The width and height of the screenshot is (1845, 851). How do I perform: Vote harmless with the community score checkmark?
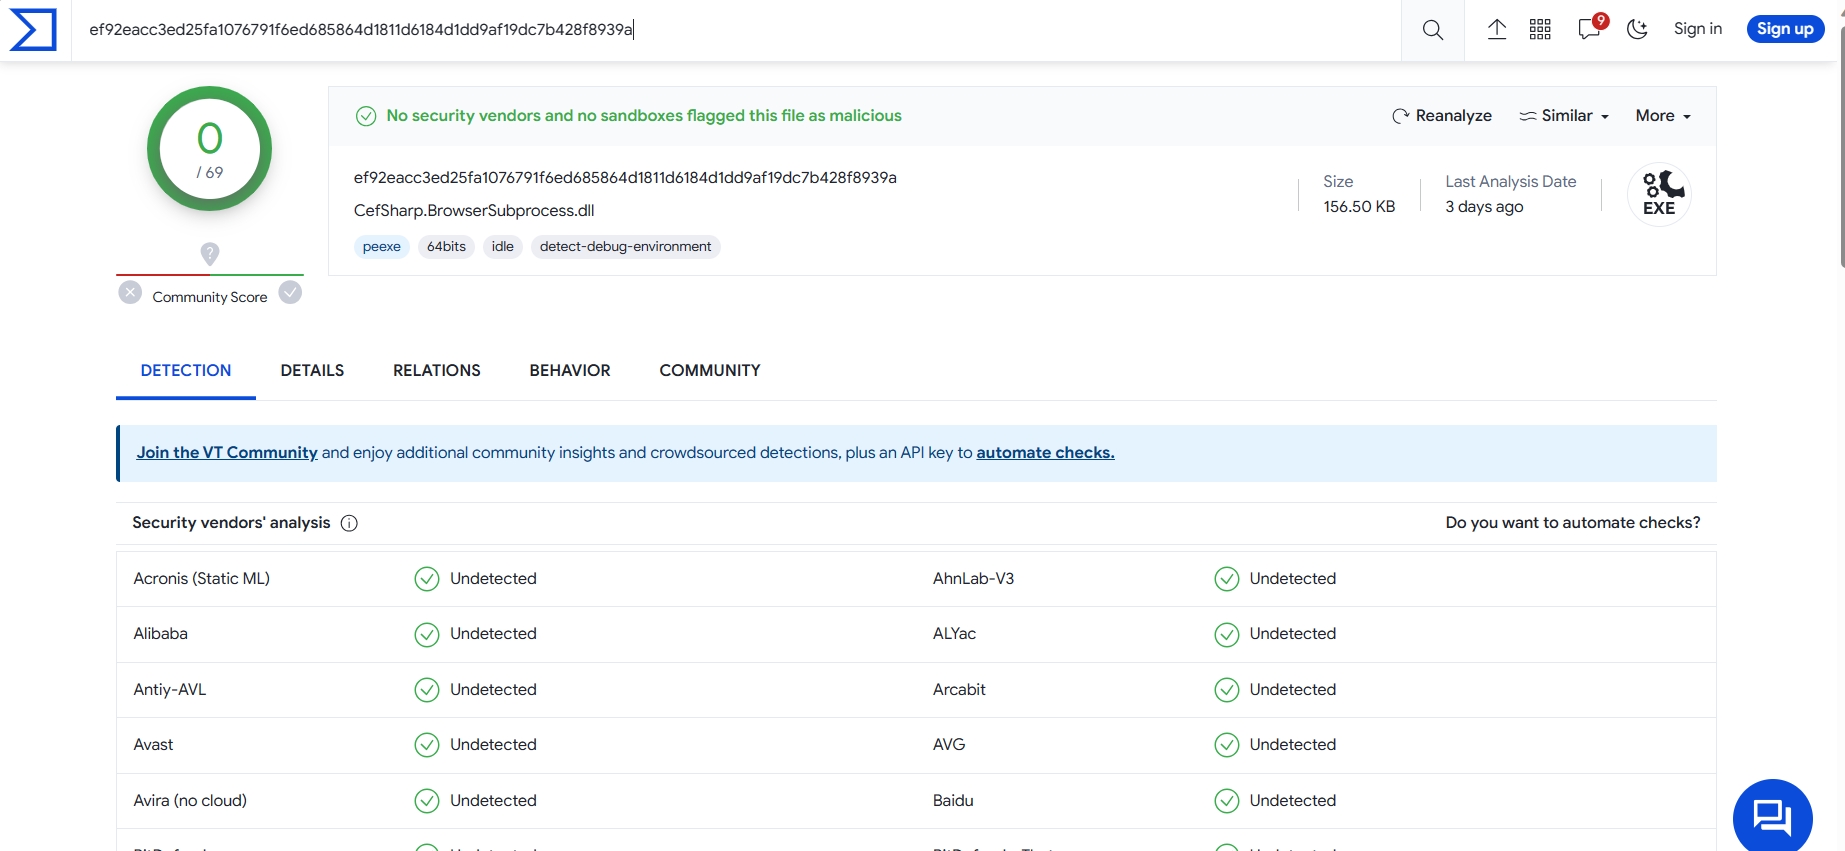click(290, 293)
